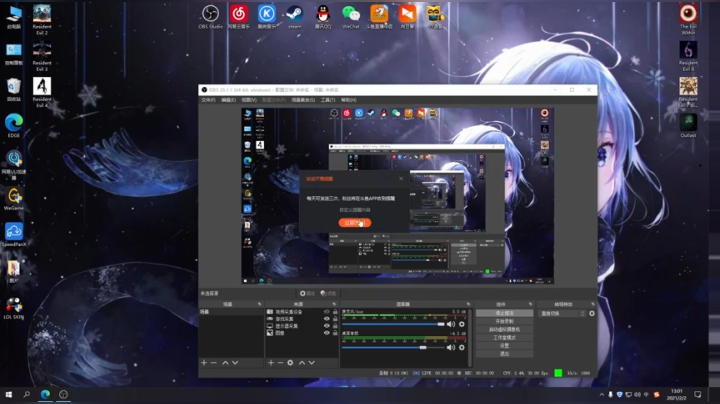Screen dimensions: 720x404
Task: Open the OBS Studio desktop shortcut
Action: 210,17
